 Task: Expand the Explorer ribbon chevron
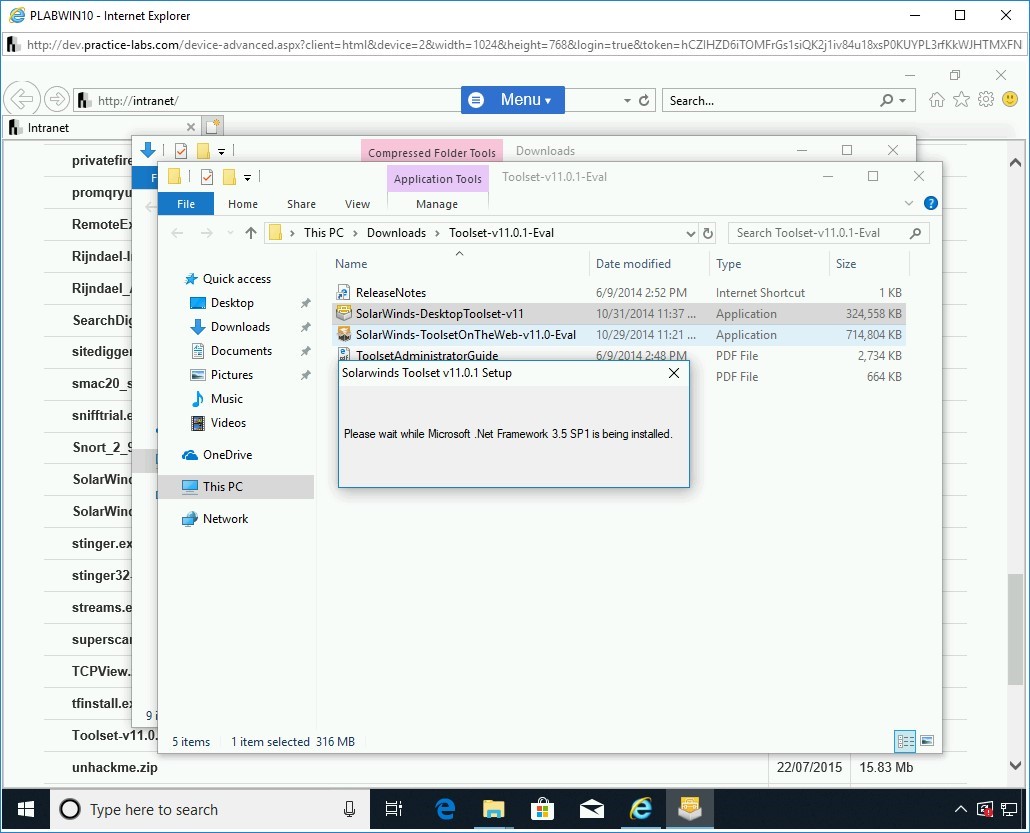pyautogui.click(x=909, y=203)
